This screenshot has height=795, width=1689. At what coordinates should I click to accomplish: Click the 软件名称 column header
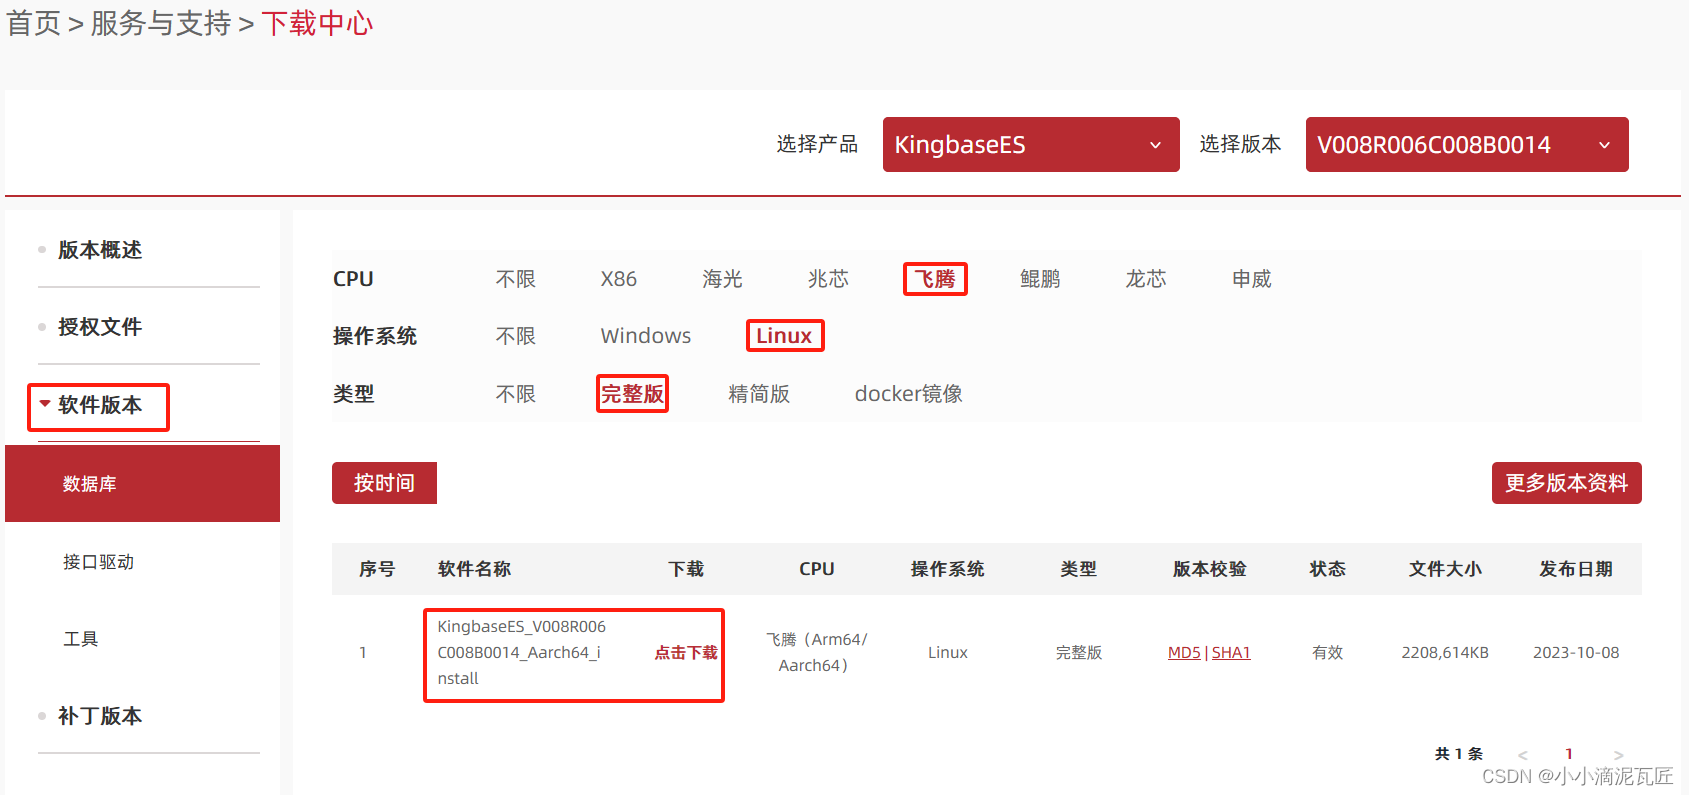[474, 569]
